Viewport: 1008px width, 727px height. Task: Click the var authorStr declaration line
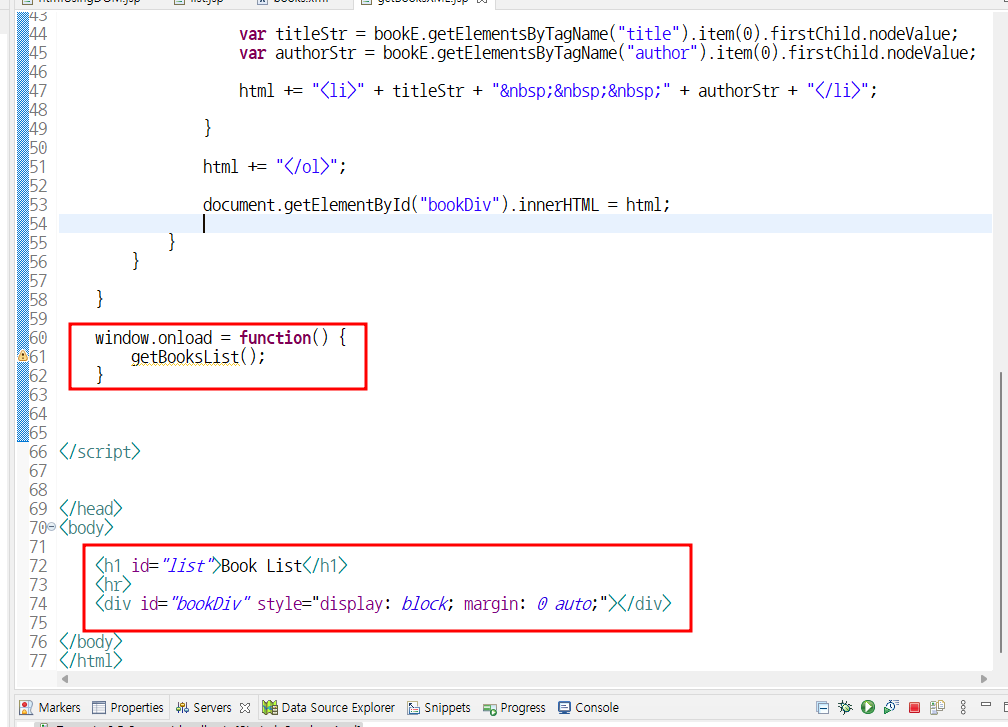pyautogui.click(x=608, y=53)
